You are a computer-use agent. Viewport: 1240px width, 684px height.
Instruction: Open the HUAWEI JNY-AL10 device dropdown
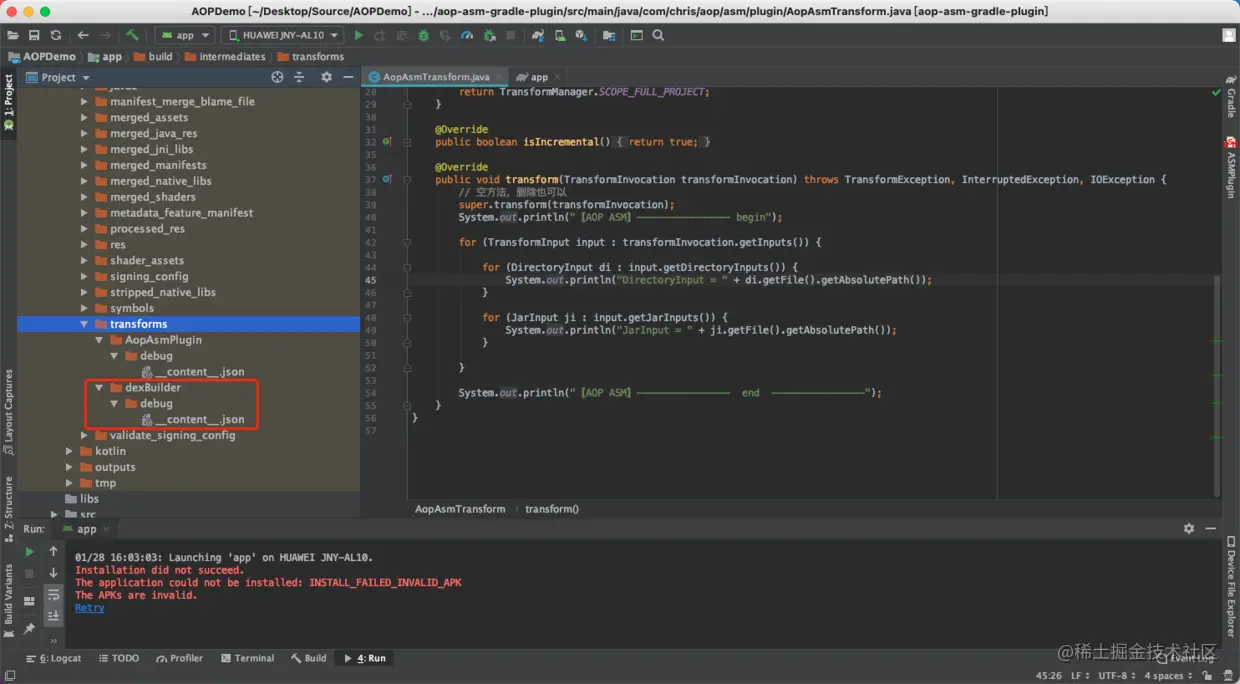281,35
